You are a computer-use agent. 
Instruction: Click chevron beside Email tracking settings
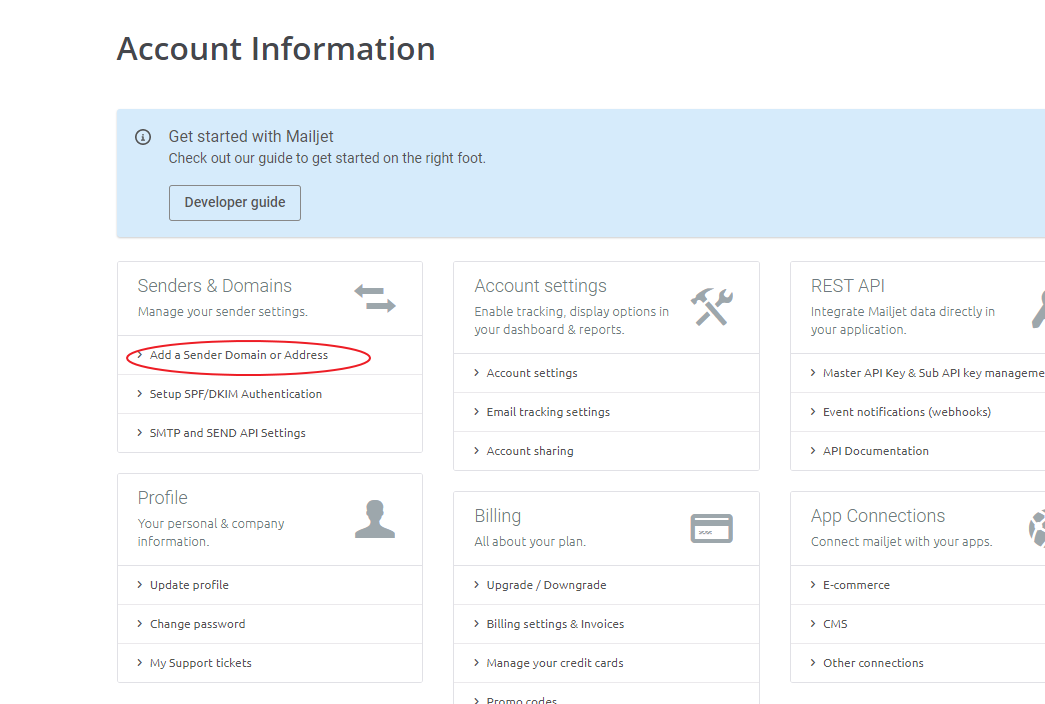click(477, 412)
